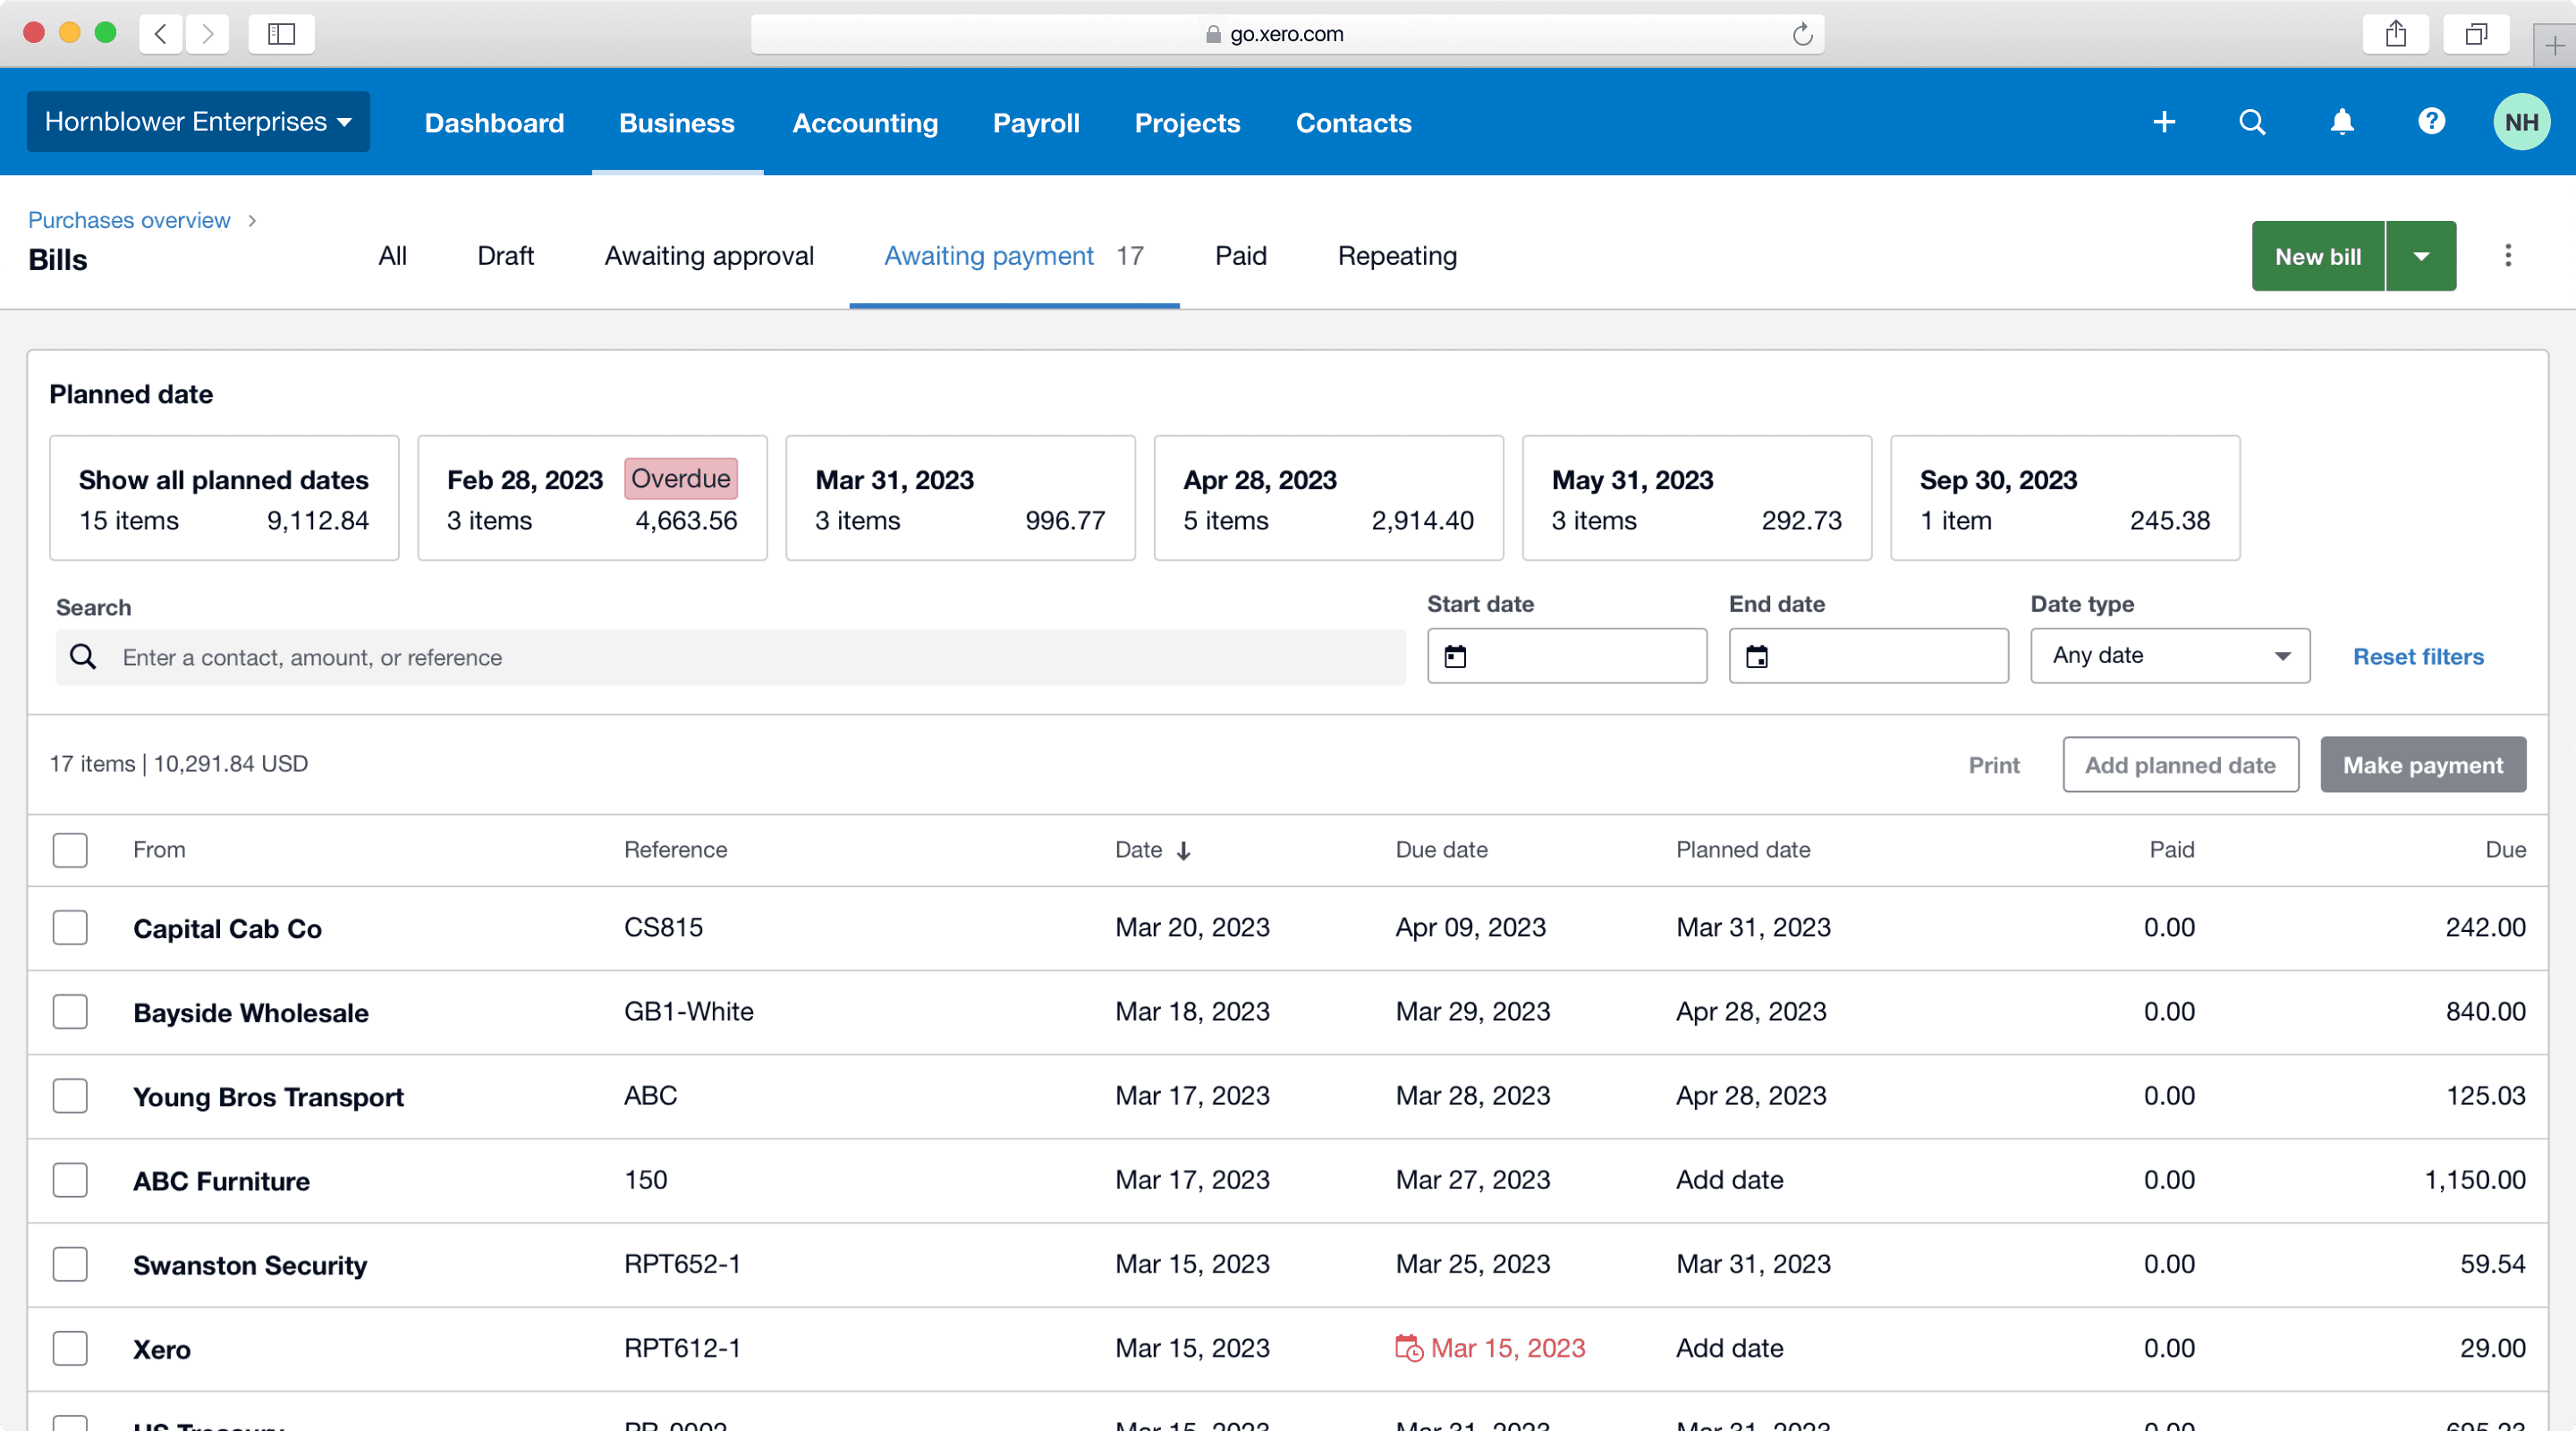Open the Payroll menu
The width and height of the screenshot is (2576, 1431).
(1036, 123)
